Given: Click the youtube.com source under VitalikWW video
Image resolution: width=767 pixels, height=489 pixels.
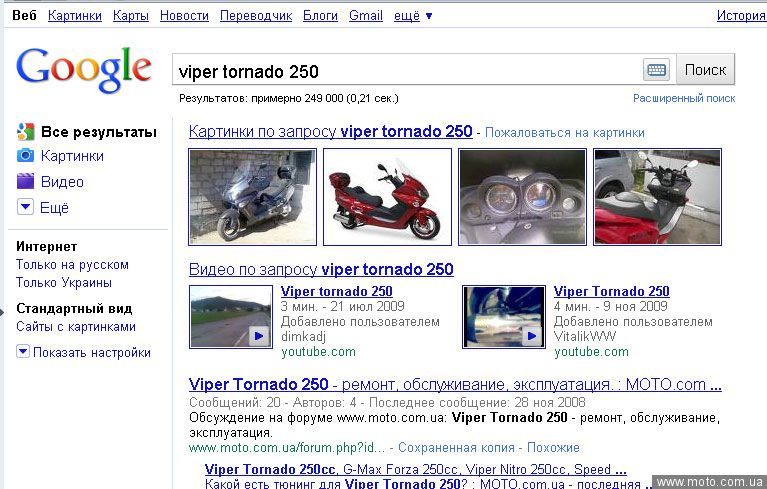Looking at the screenshot, I should [x=591, y=352].
